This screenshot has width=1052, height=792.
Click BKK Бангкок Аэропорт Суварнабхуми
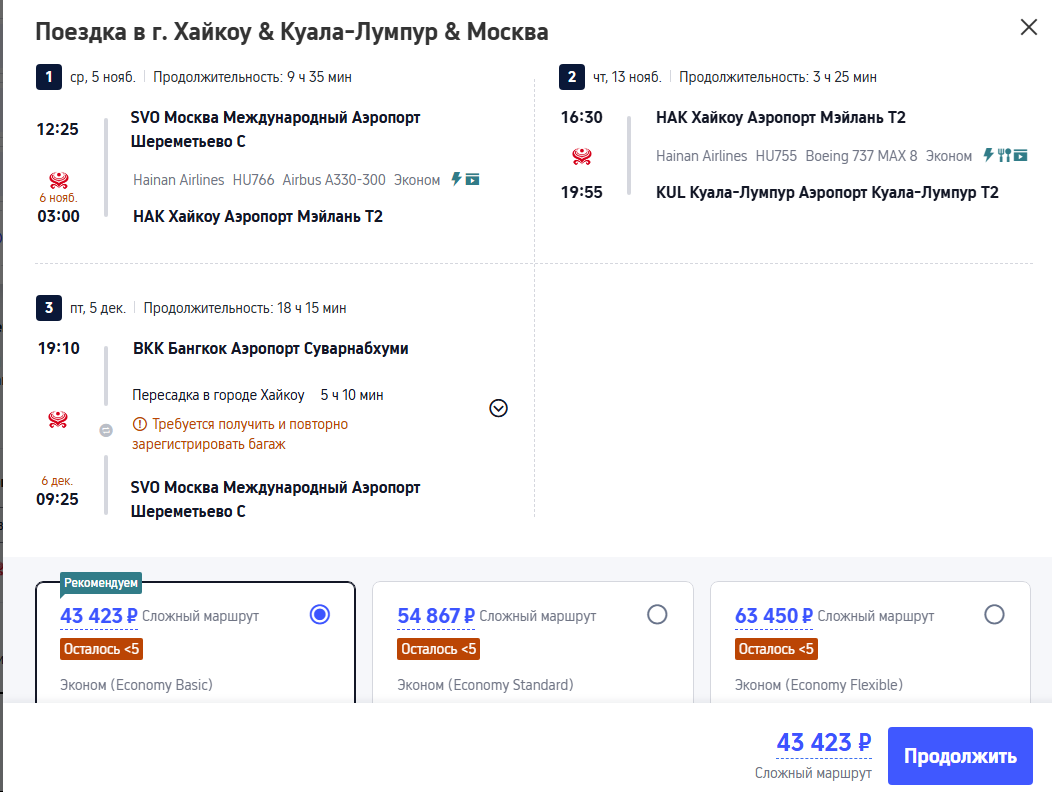point(271,349)
